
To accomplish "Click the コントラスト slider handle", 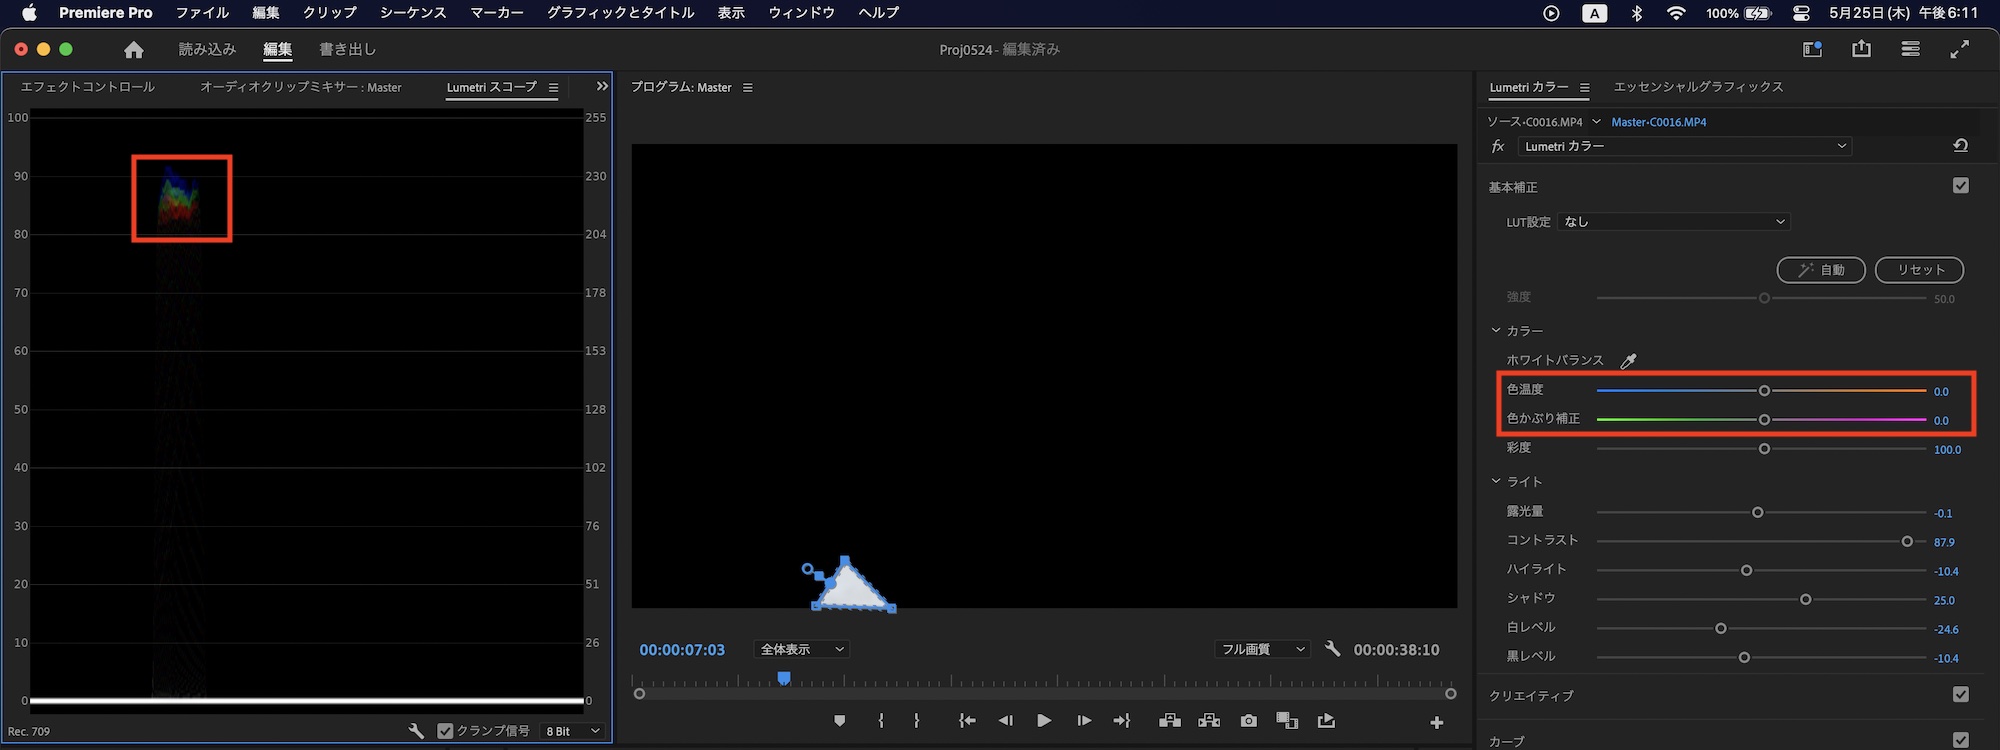I will click(1906, 541).
